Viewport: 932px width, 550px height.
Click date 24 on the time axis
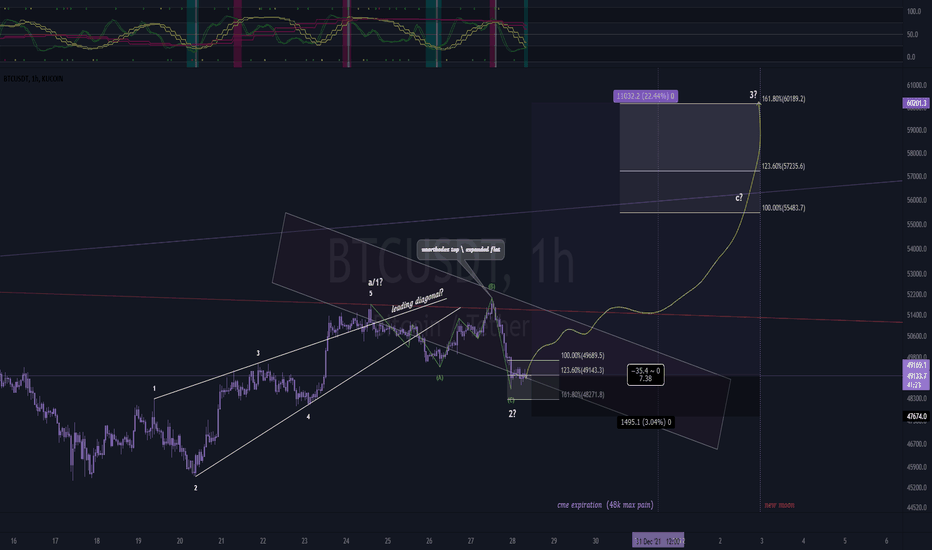[x=346, y=541]
